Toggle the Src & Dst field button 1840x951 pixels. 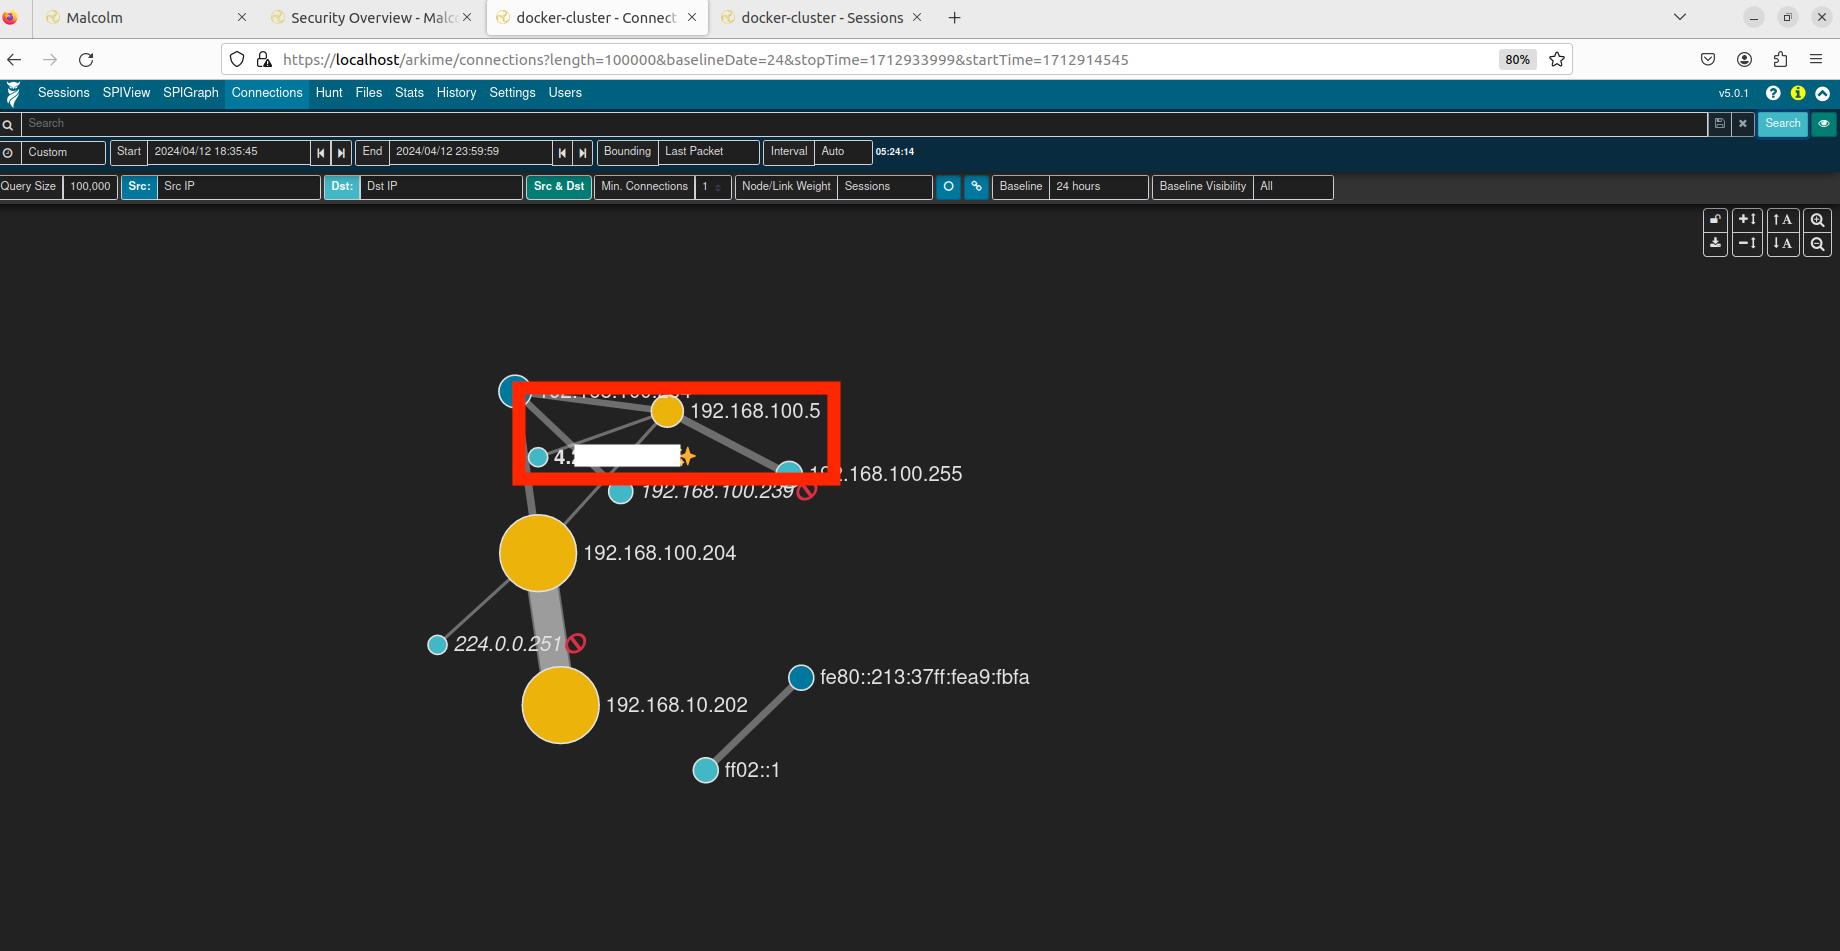coord(559,187)
